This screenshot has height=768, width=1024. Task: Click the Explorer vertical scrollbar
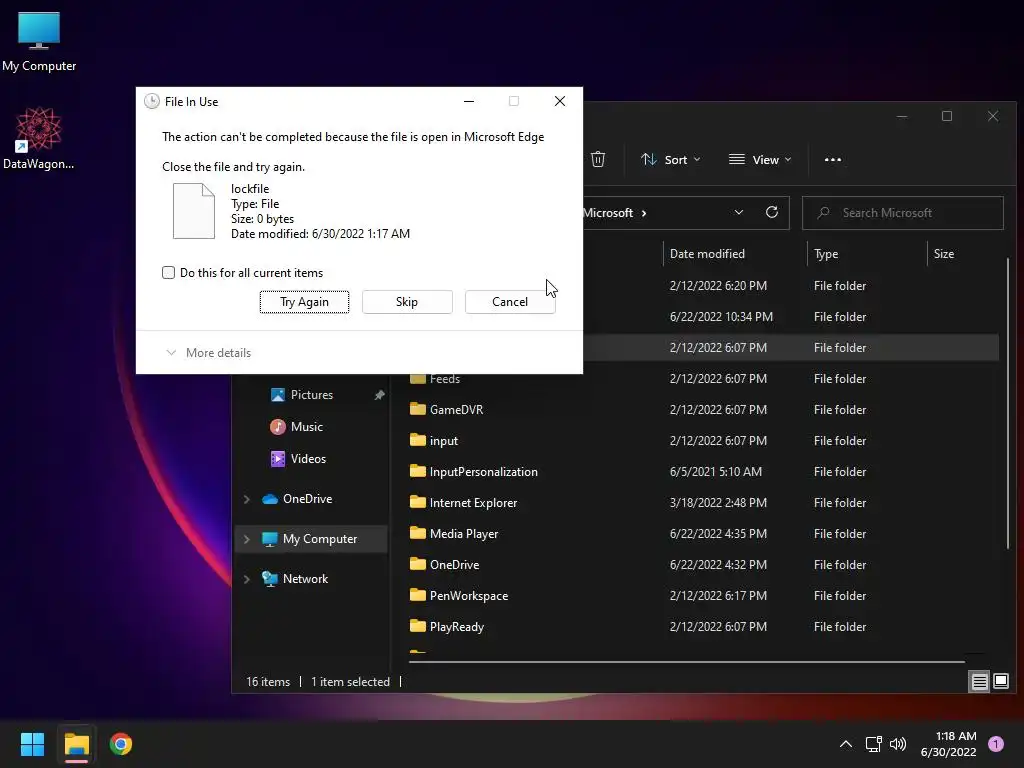click(1008, 405)
